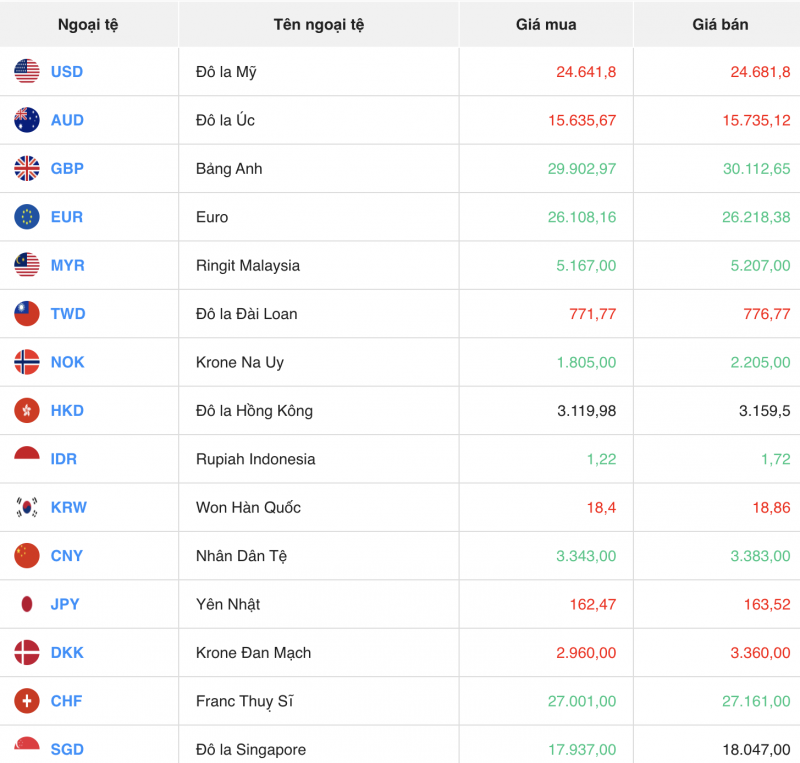Screen dimensions: 800x763
Task: Select the 'Rupiah Indonesia' currency name
Action: coord(255,459)
